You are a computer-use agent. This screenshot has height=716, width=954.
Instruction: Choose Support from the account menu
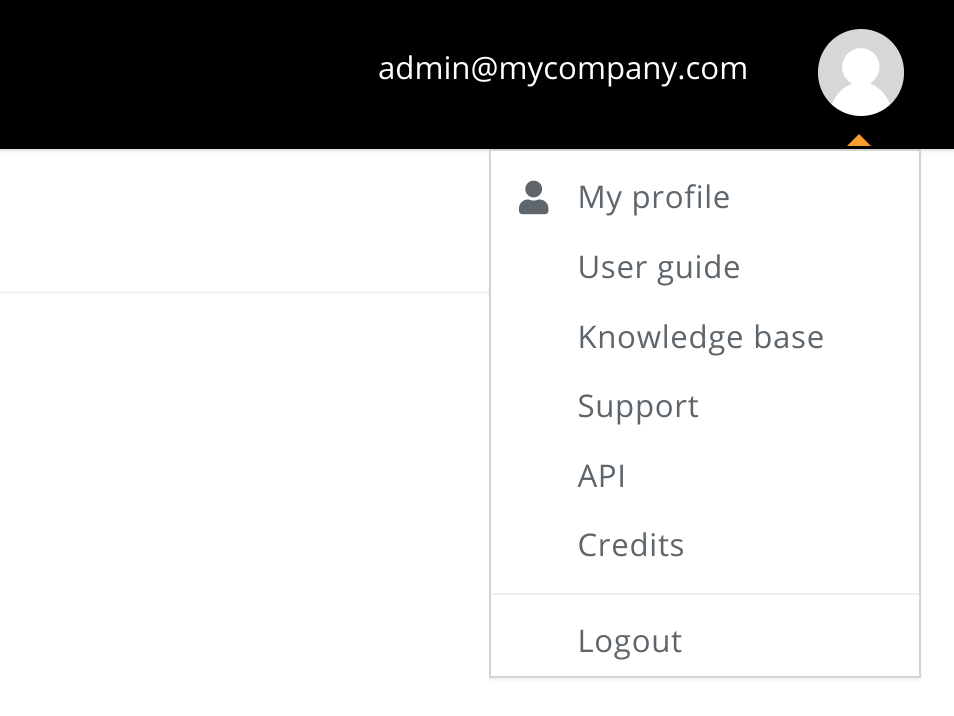tap(705, 406)
